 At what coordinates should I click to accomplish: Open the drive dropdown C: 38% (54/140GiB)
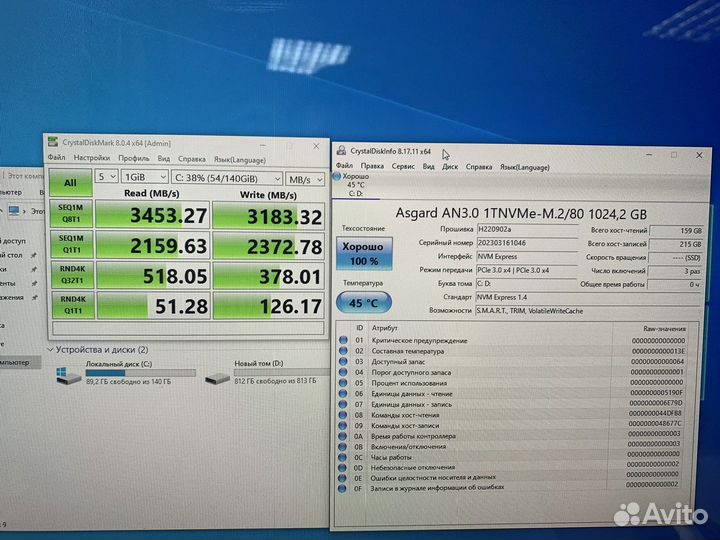point(227,178)
